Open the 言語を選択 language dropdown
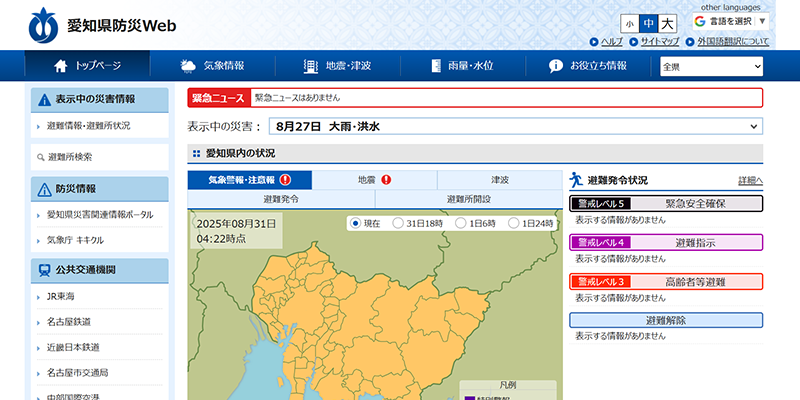Image resolution: width=800 pixels, height=400 pixels. tap(731, 21)
